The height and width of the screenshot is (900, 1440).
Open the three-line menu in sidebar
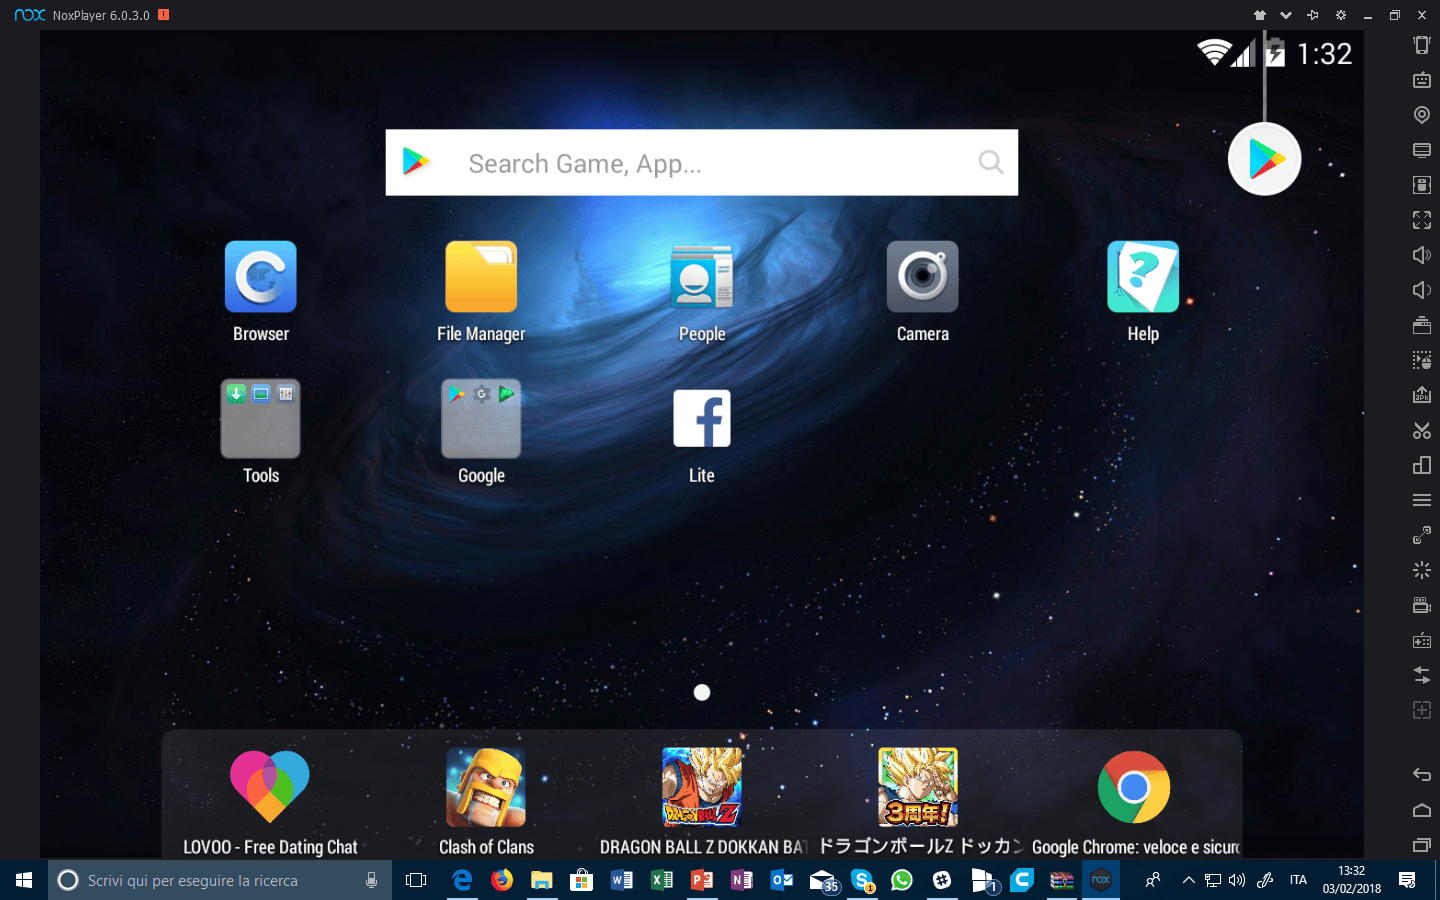coord(1422,500)
